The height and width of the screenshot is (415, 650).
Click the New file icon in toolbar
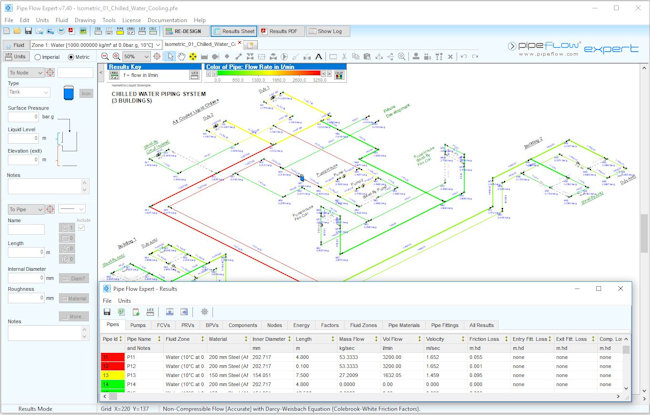7,31
